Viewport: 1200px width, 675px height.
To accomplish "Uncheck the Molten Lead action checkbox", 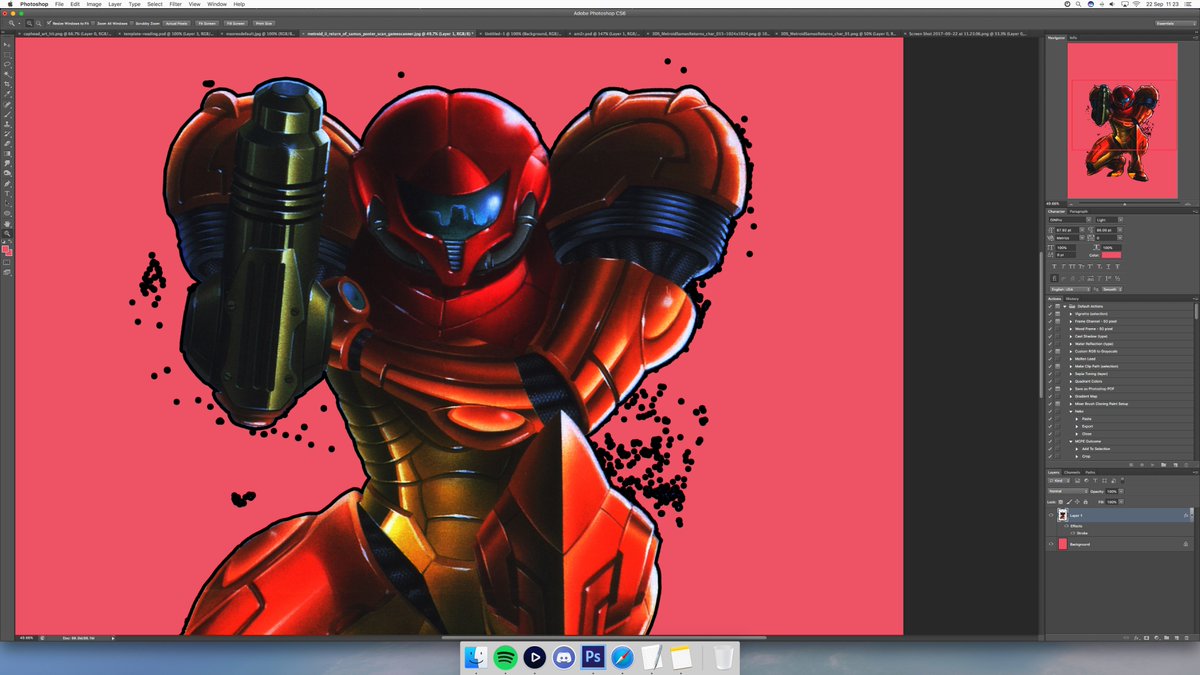I will (1050, 359).
